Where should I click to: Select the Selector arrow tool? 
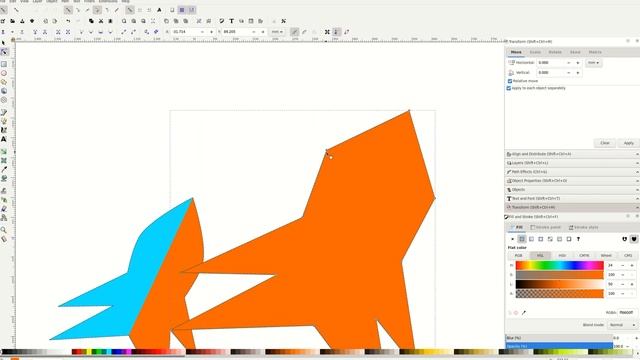point(4,43)
